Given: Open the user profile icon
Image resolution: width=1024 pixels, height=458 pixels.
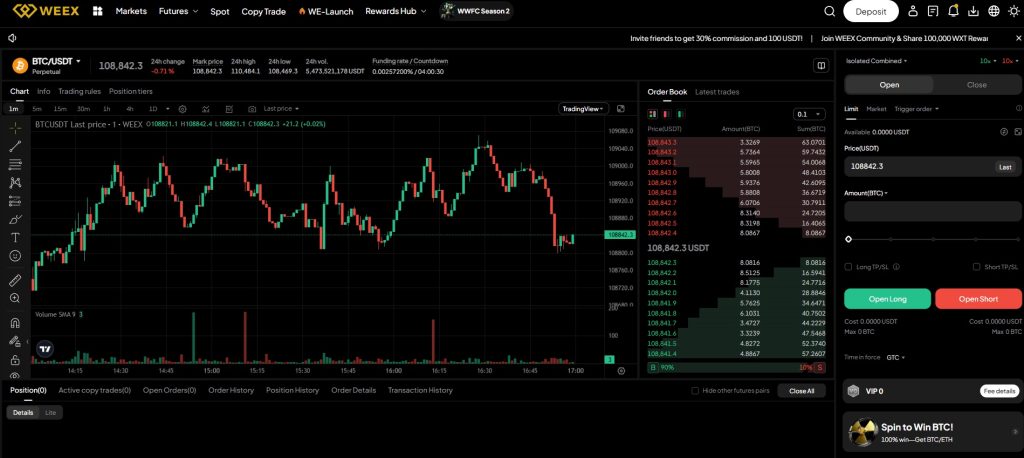Looking at the screenshot, I should tap(913, 11).
